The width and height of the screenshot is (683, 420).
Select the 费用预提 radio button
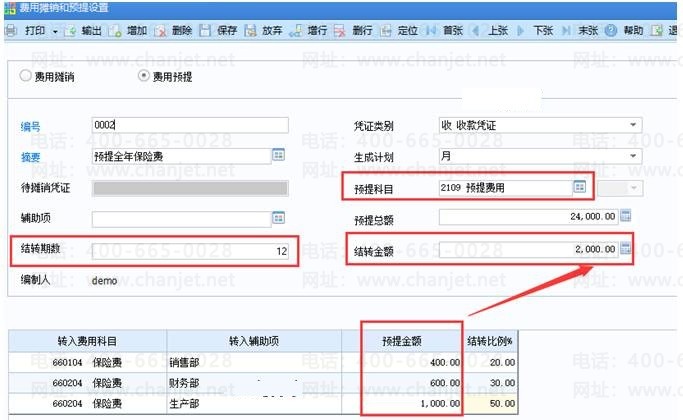click(x=143, y=76)
